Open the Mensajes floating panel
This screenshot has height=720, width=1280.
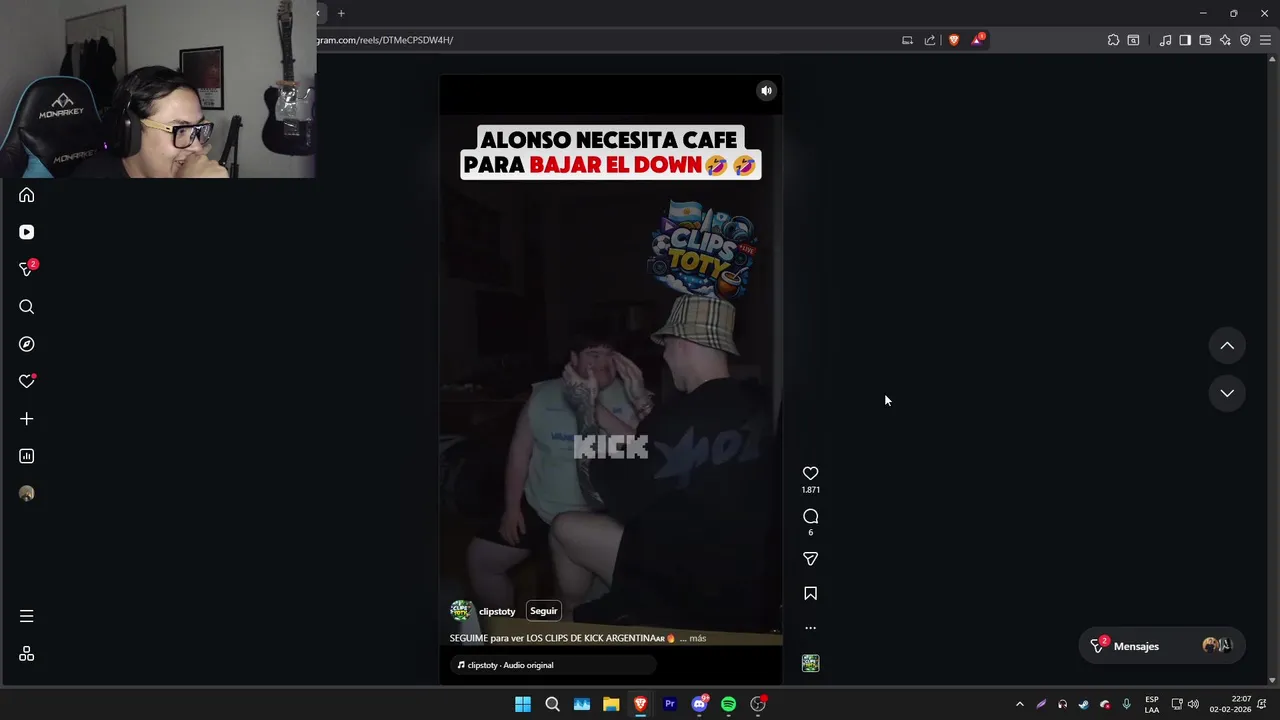pos(1163,646)
